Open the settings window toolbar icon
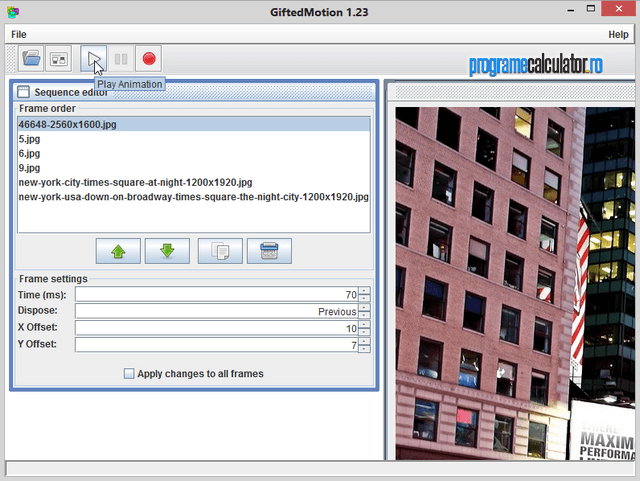This screenshot has height=481, width=640. click(x=58, y=59)
